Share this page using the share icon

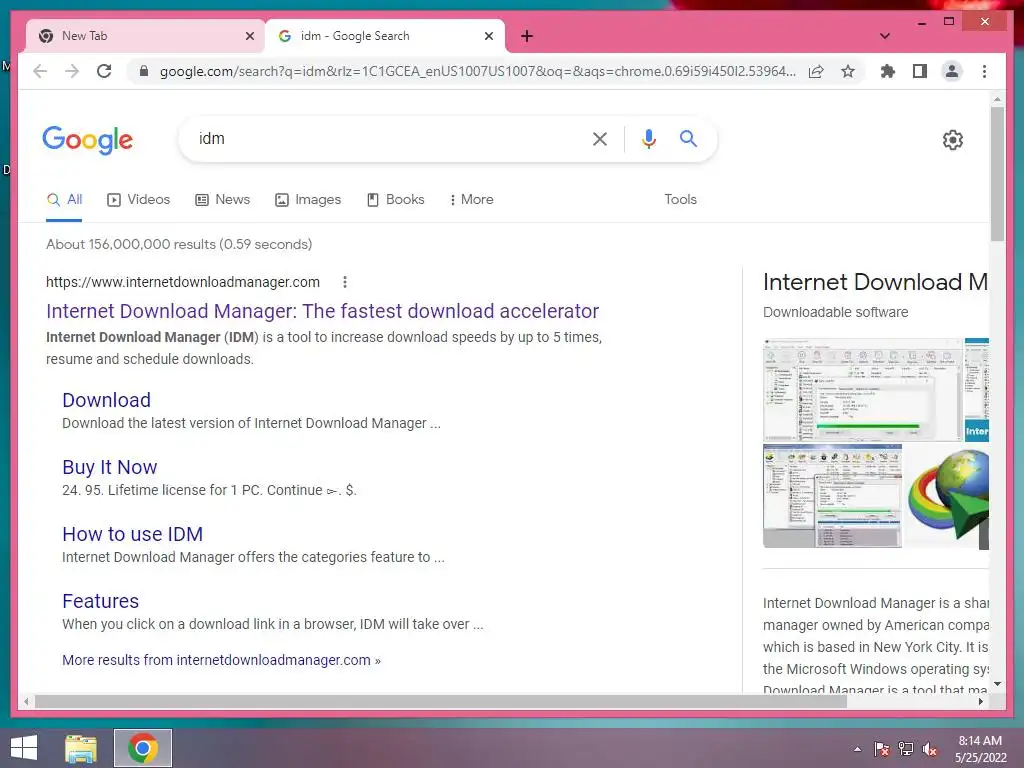coord(816,71)
